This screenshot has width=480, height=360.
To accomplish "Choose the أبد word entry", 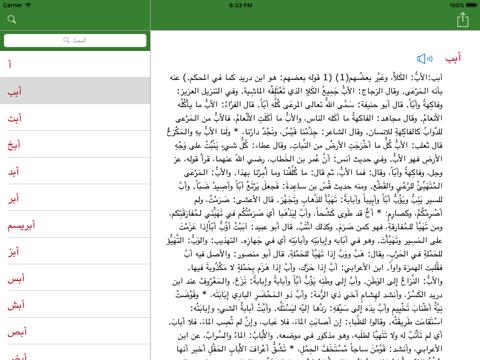I will click(x=75, y=171).
